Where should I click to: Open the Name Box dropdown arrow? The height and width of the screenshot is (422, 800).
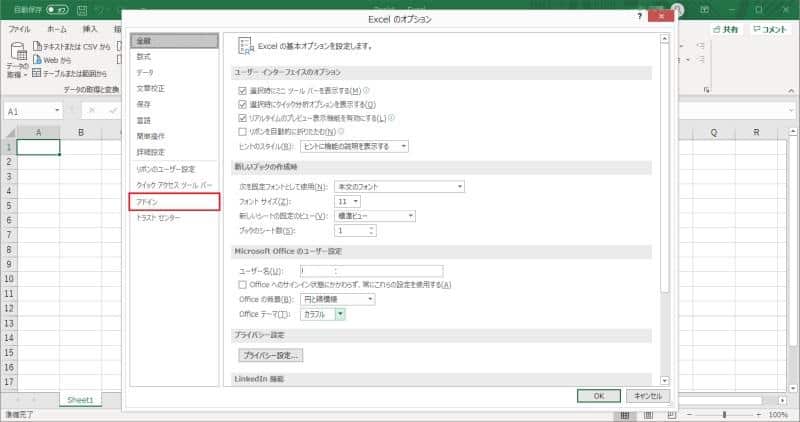(57, 111)
